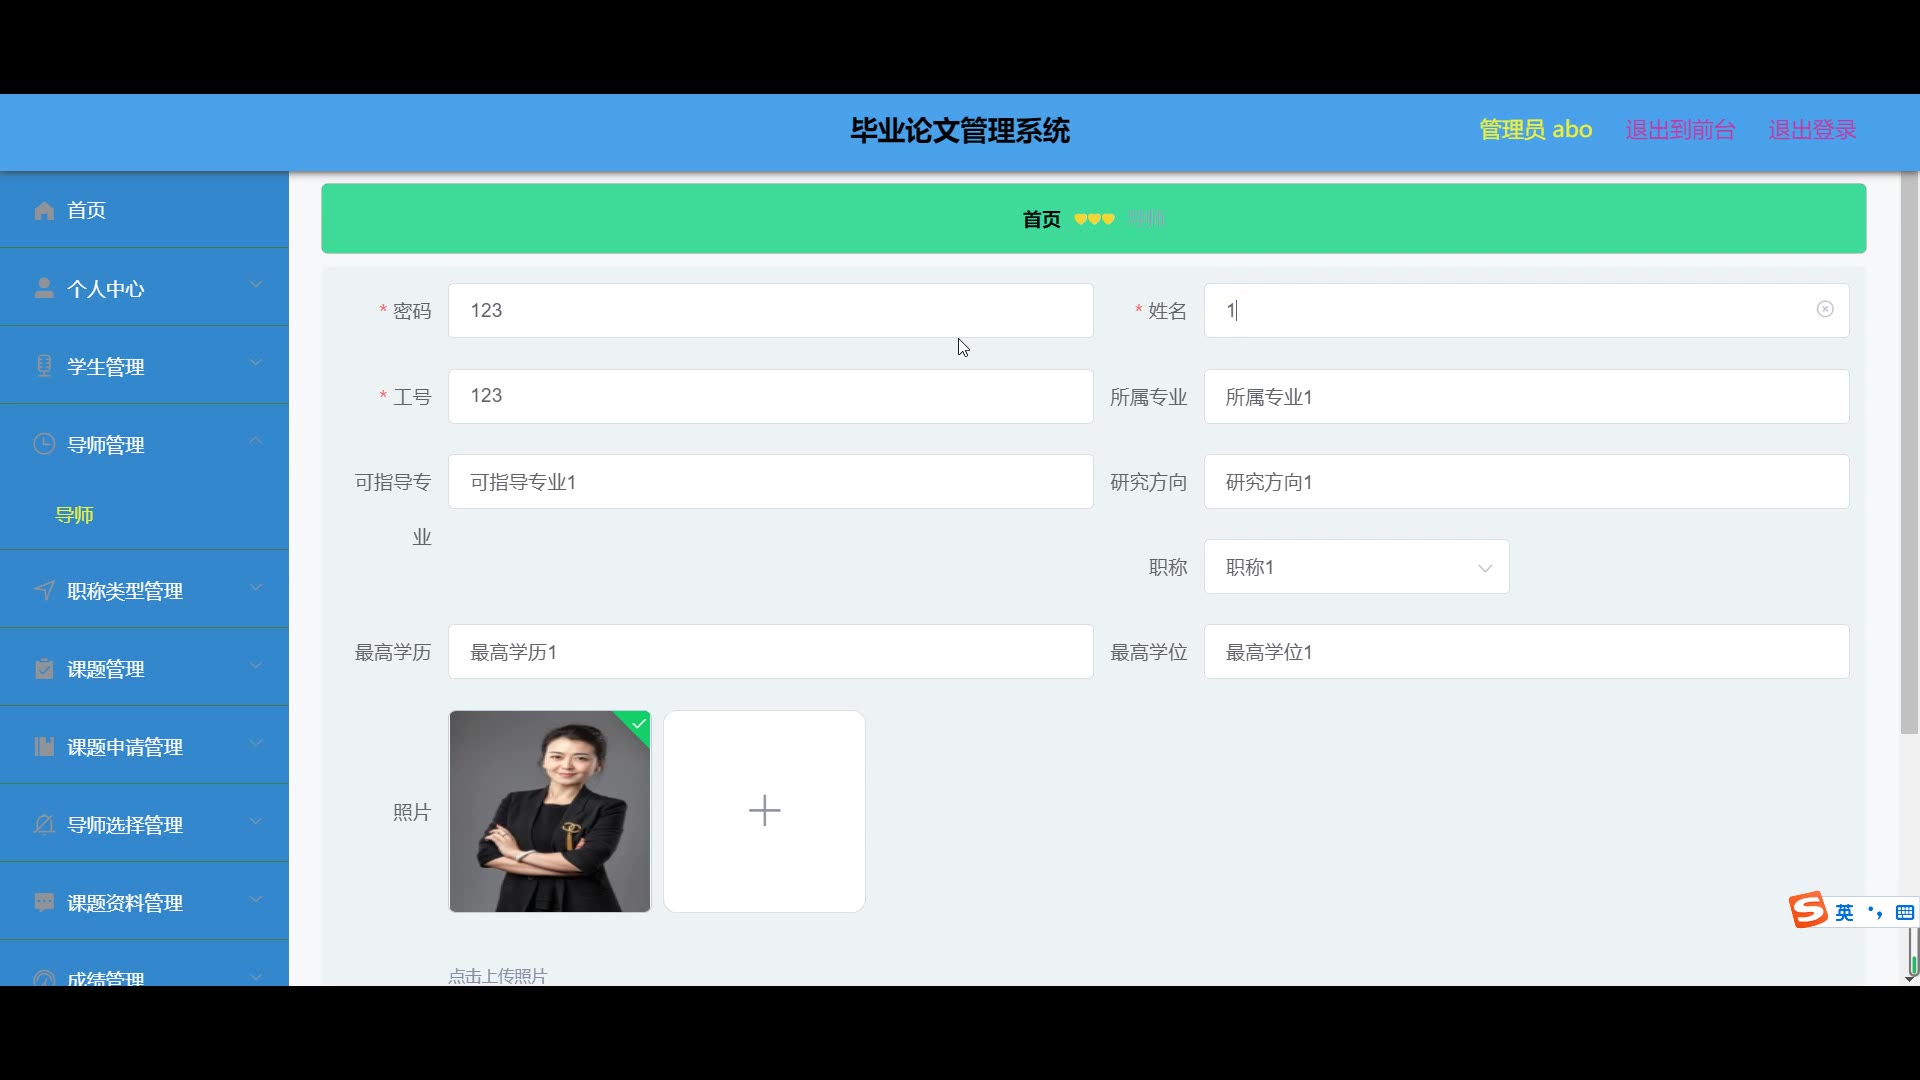The width and height of the screenshot is (1920, 1080).
Task: Click the paper plane icon for 职称类型管理
Action: (44, 590)
